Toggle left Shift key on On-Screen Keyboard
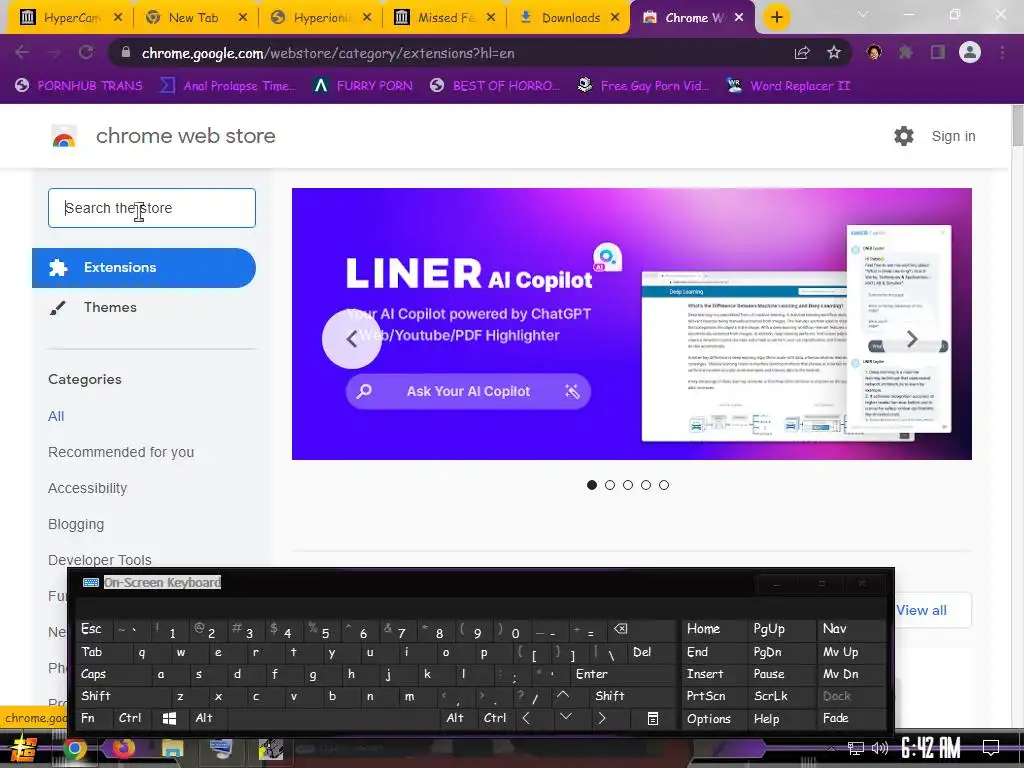The image size is (1024, 768). [95, 696]
